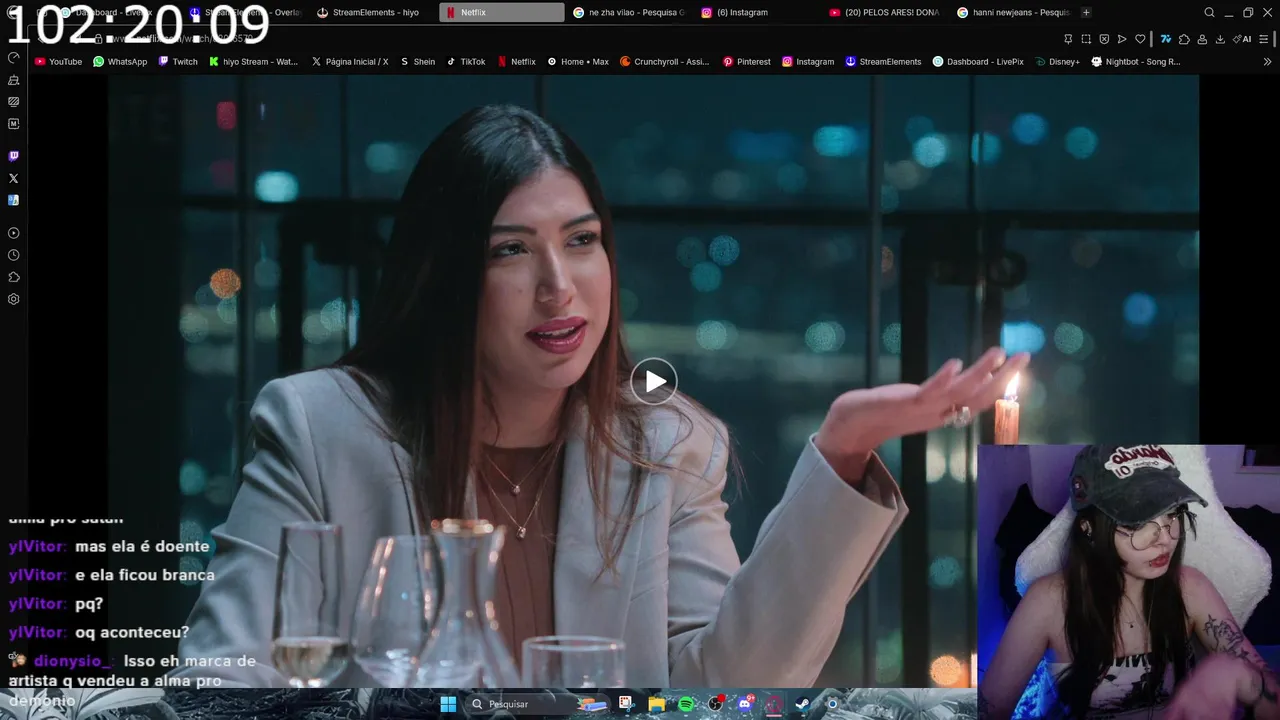Open the extensions cube icon
Viewport: 1280px width, 720px height.
[1184, 39]
